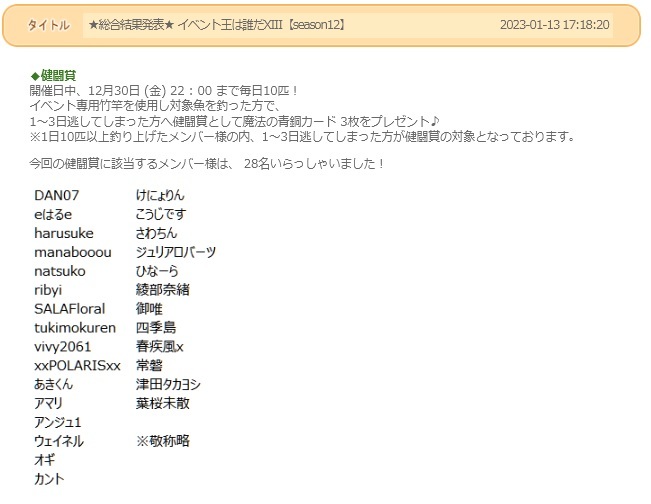Screen dimensions: 651x504
Task: Select the member name harusuke
Action: (x=64, y=233)
